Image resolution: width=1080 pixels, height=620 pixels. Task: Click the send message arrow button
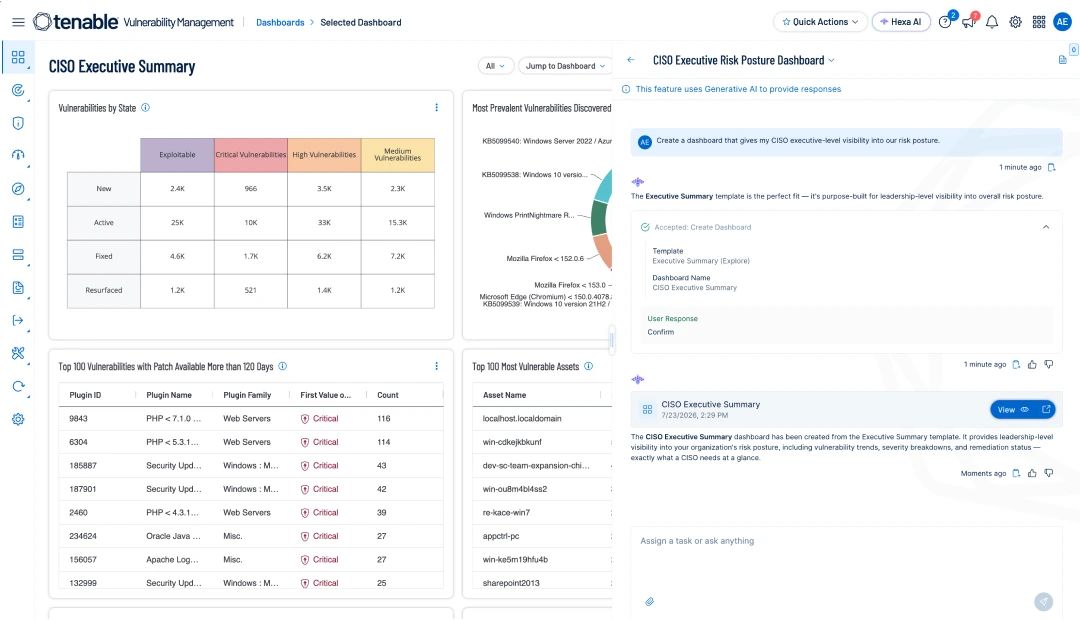(x=1043, y=601)
